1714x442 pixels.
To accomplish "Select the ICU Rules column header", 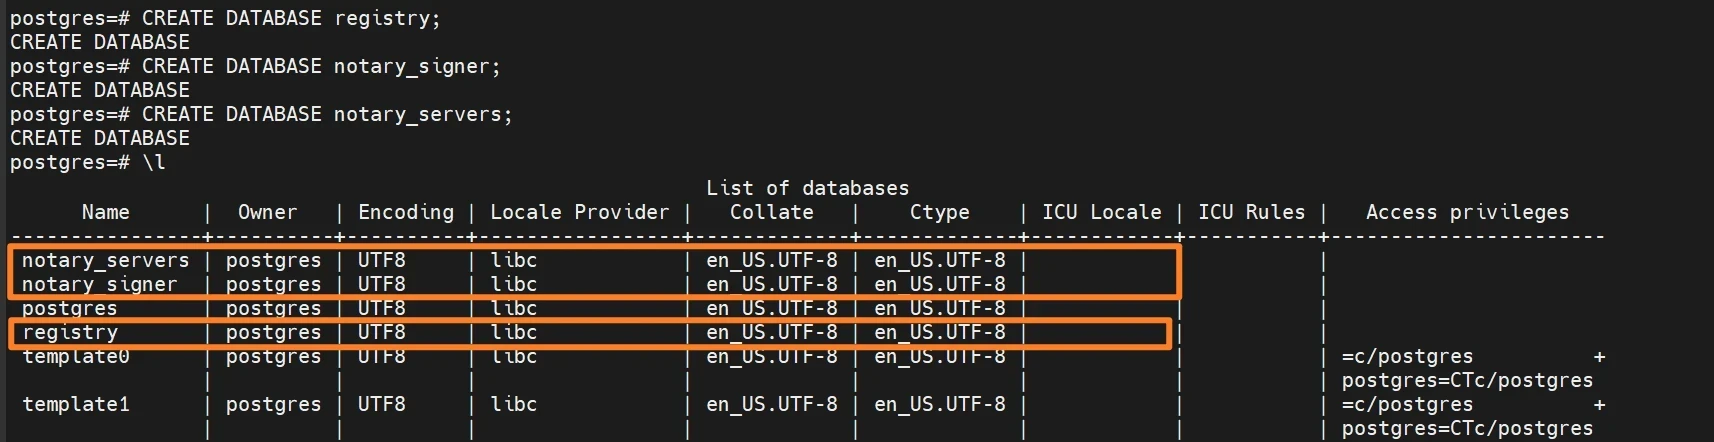I will [x=1251, y=212].
